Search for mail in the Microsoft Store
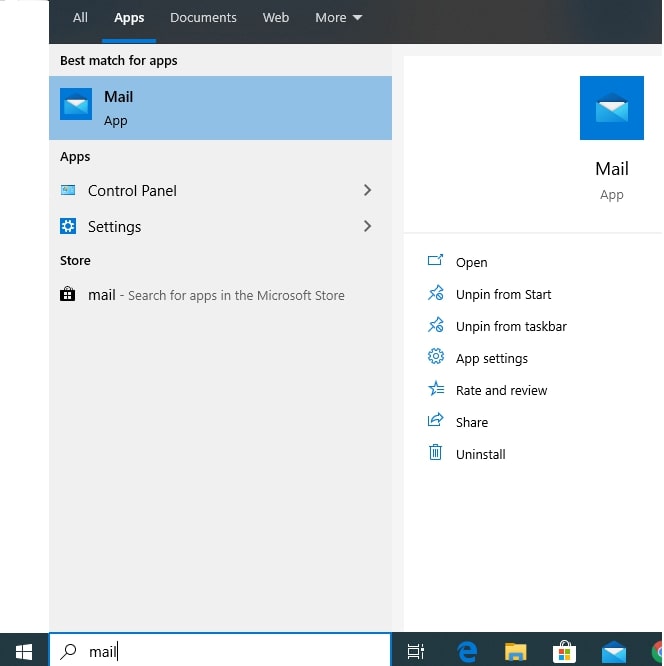 [215, 295]
